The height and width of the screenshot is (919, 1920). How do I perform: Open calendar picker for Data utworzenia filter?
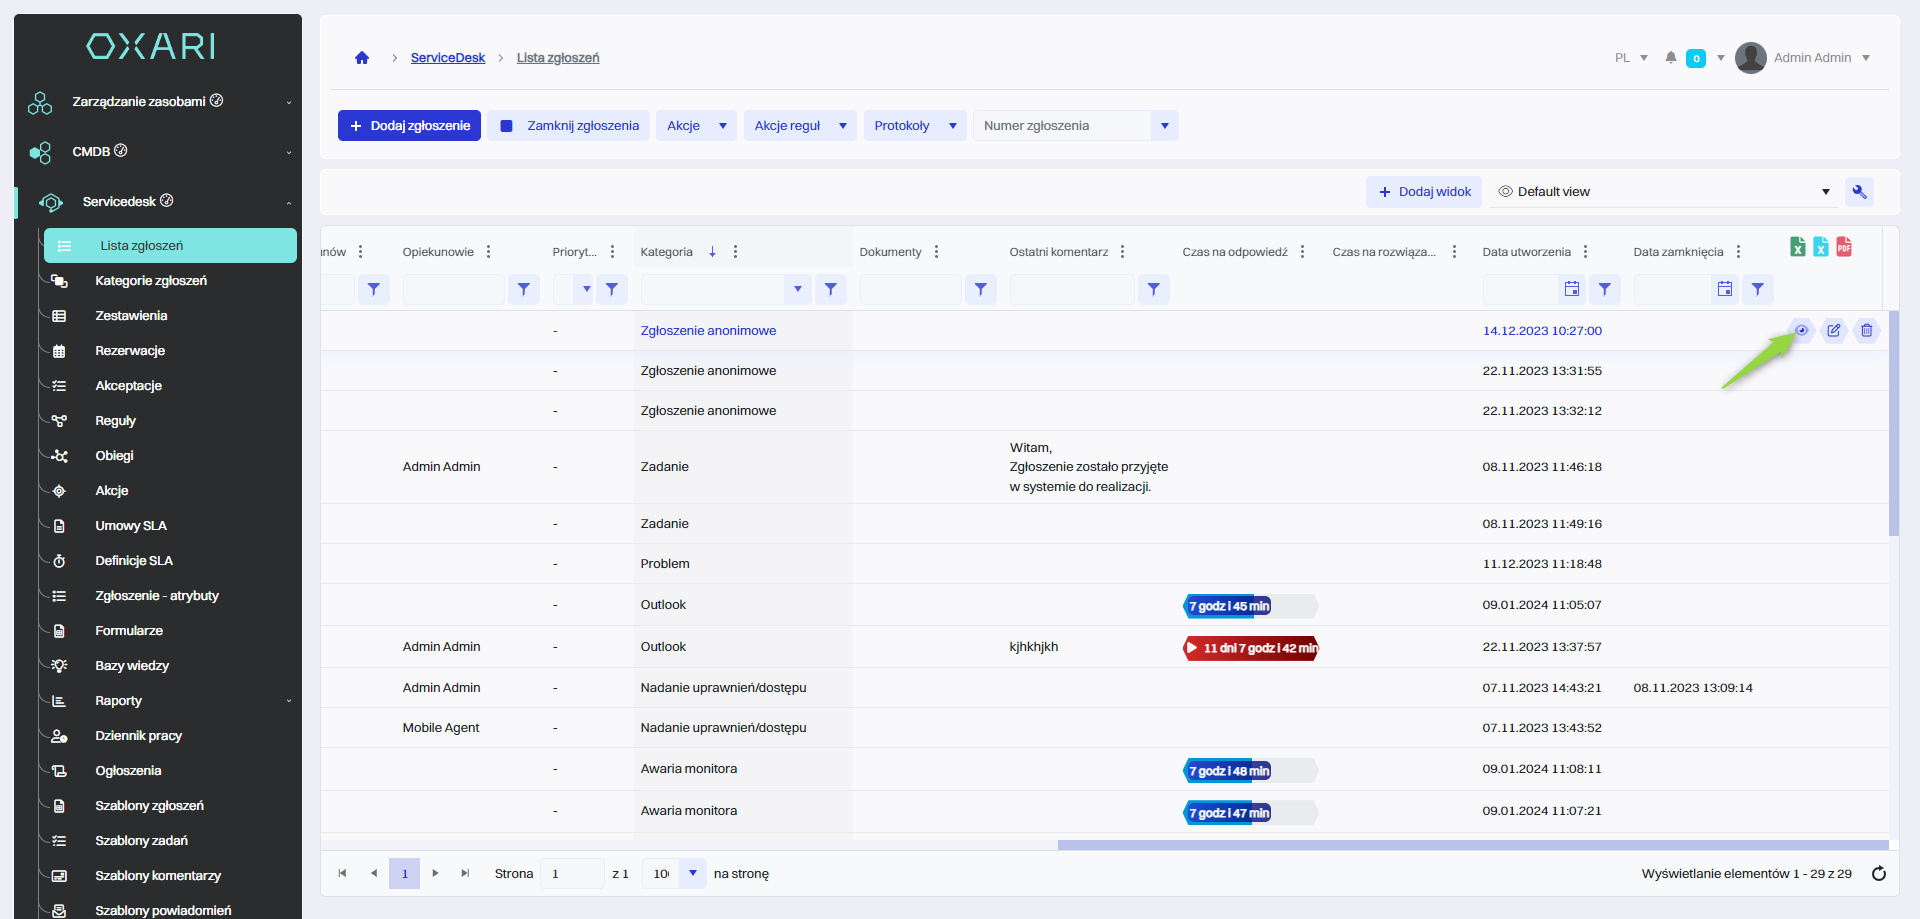tap(1571, 289)
